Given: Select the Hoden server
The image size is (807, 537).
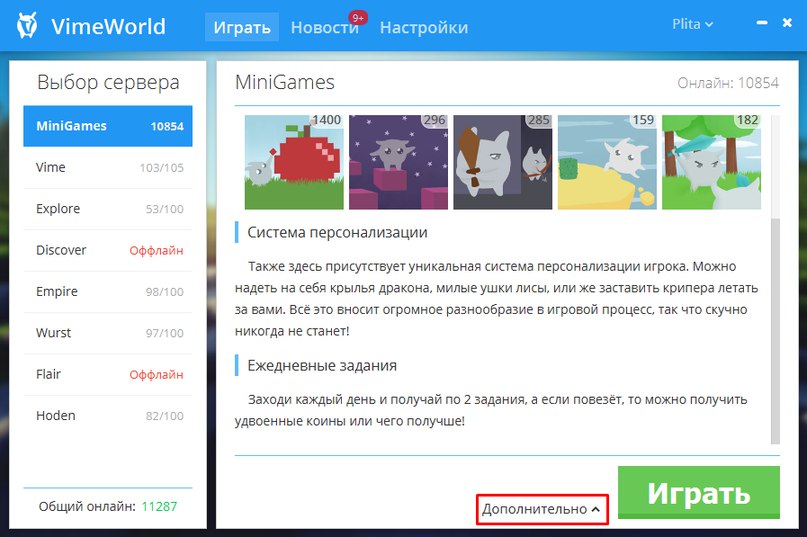Looking at the screenshot, I should point(108,415).
